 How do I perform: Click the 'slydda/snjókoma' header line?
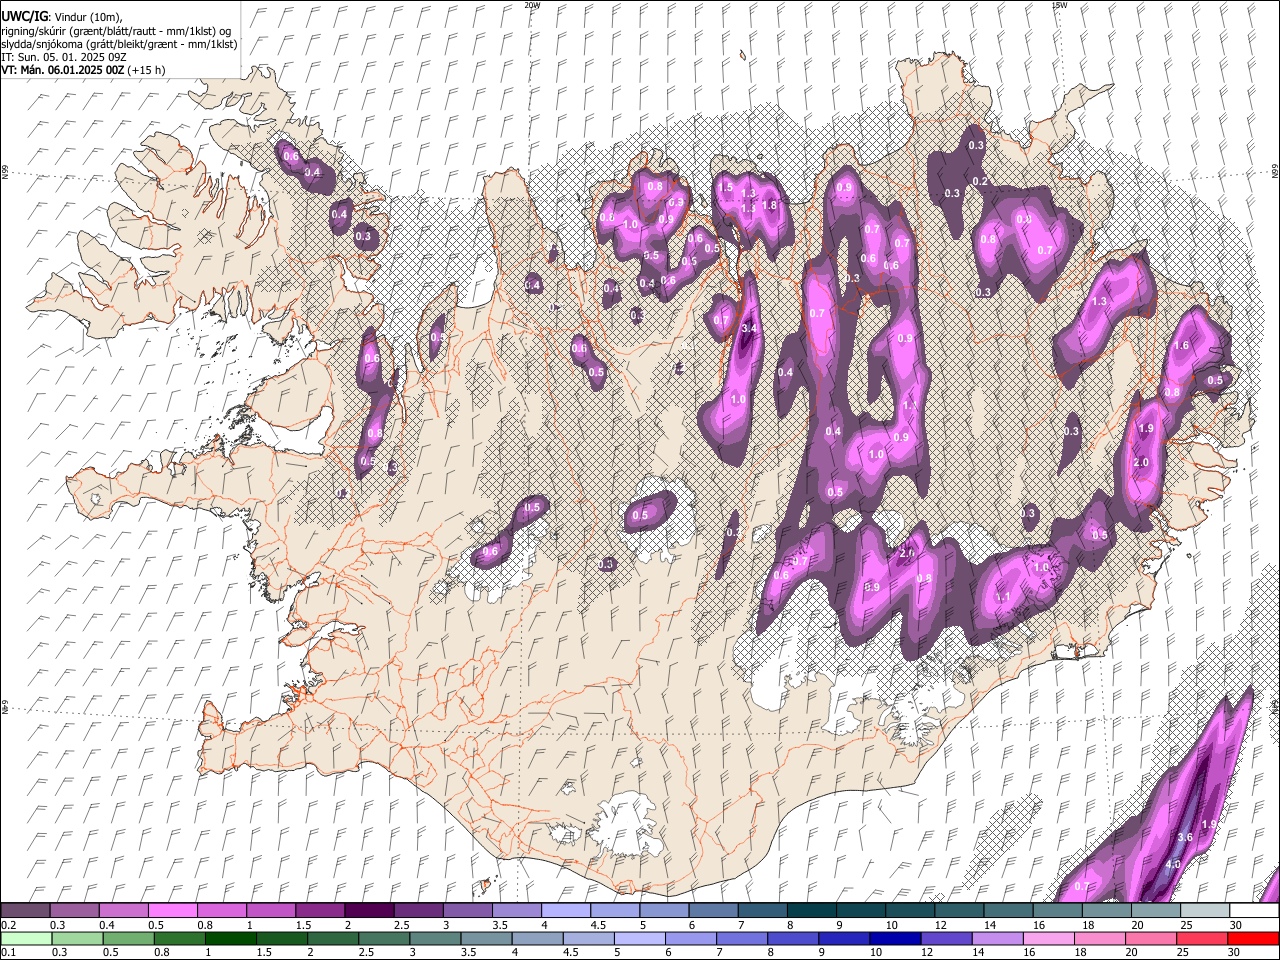pos(119,44)
